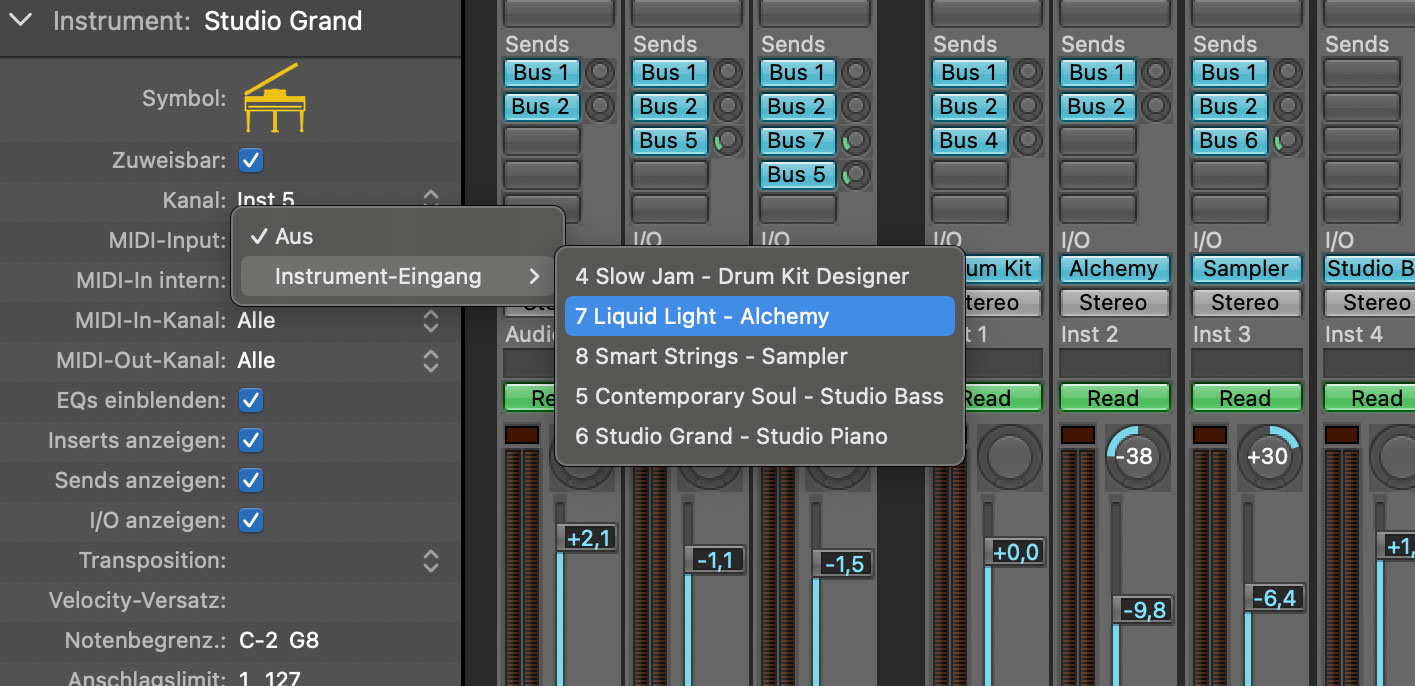Click the Bus 5 send button below Bus 7
1415x686 pixels.
797,175
